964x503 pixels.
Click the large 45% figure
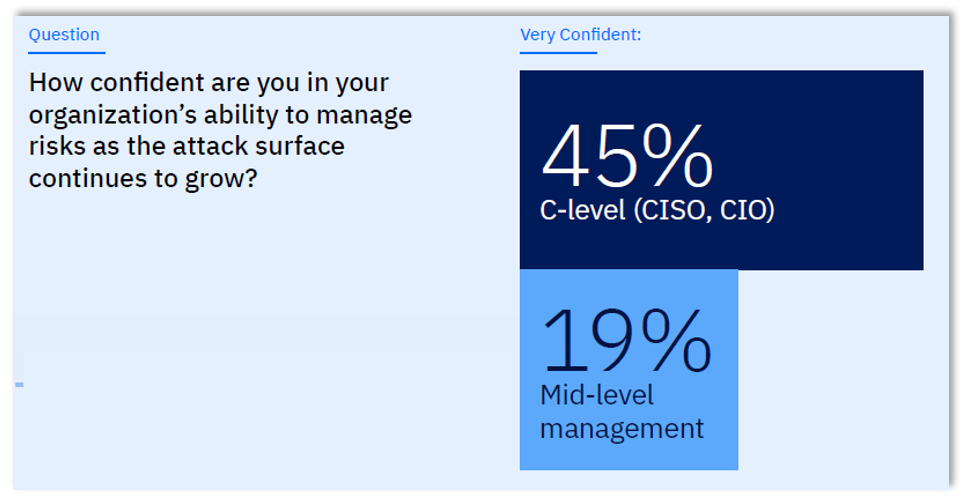tap(627, 157)
